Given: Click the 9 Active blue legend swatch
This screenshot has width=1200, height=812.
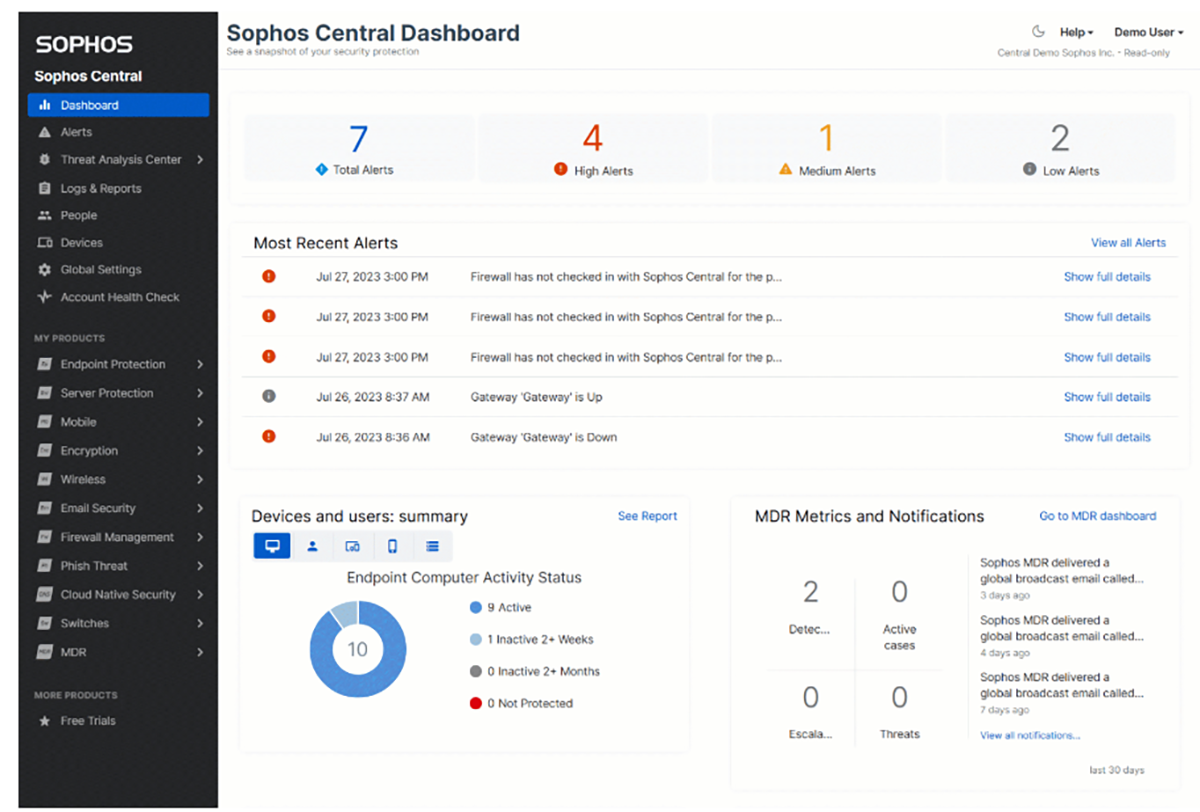Looking at the screenshot, I should tap(475, 607).
